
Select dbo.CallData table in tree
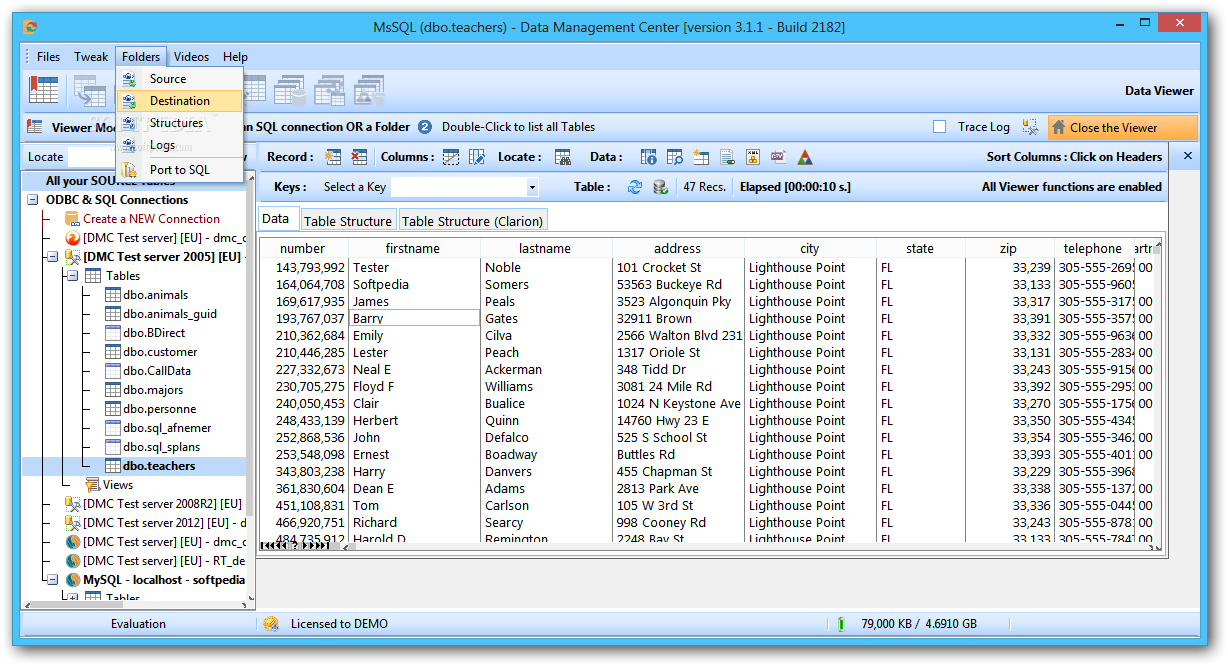157,371
